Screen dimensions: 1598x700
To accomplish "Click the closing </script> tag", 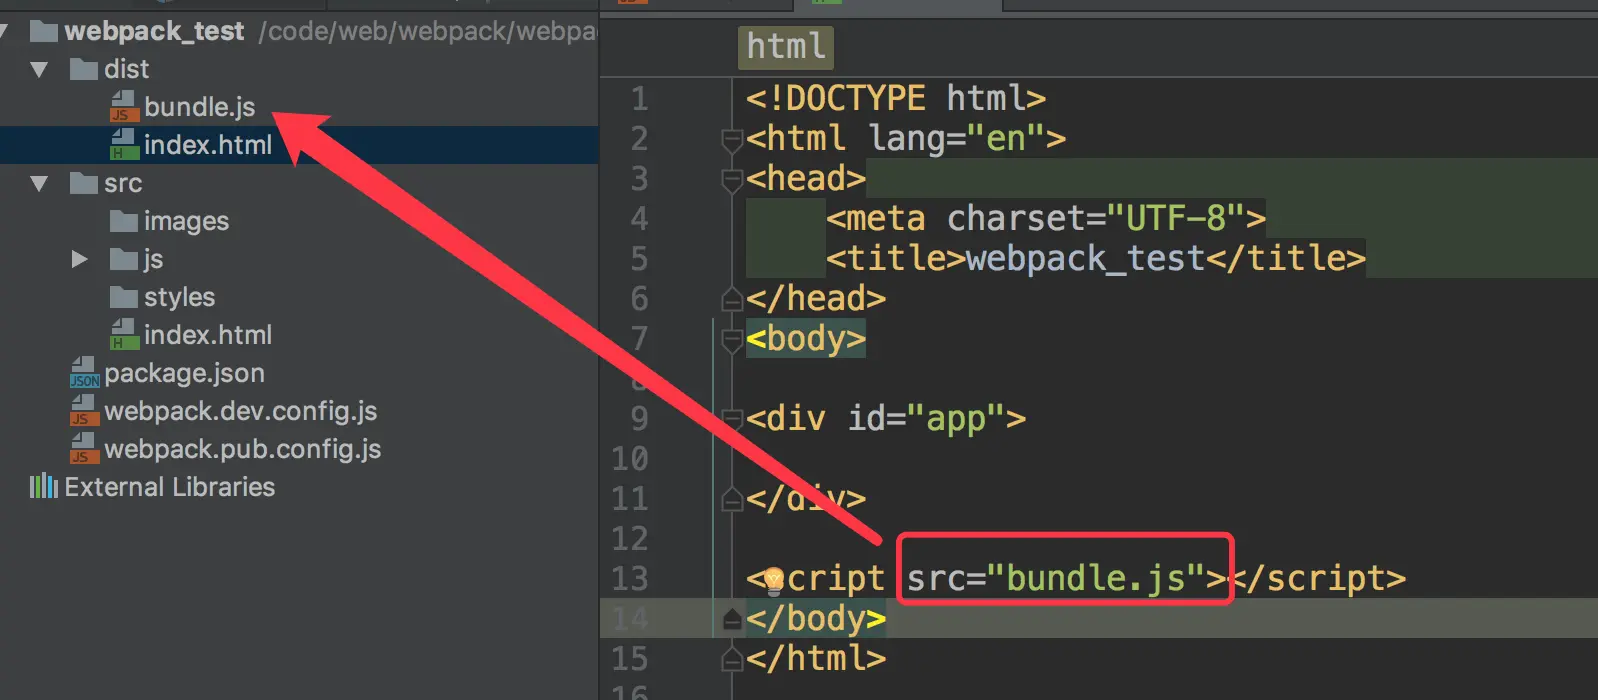I will pos(1316,579).
